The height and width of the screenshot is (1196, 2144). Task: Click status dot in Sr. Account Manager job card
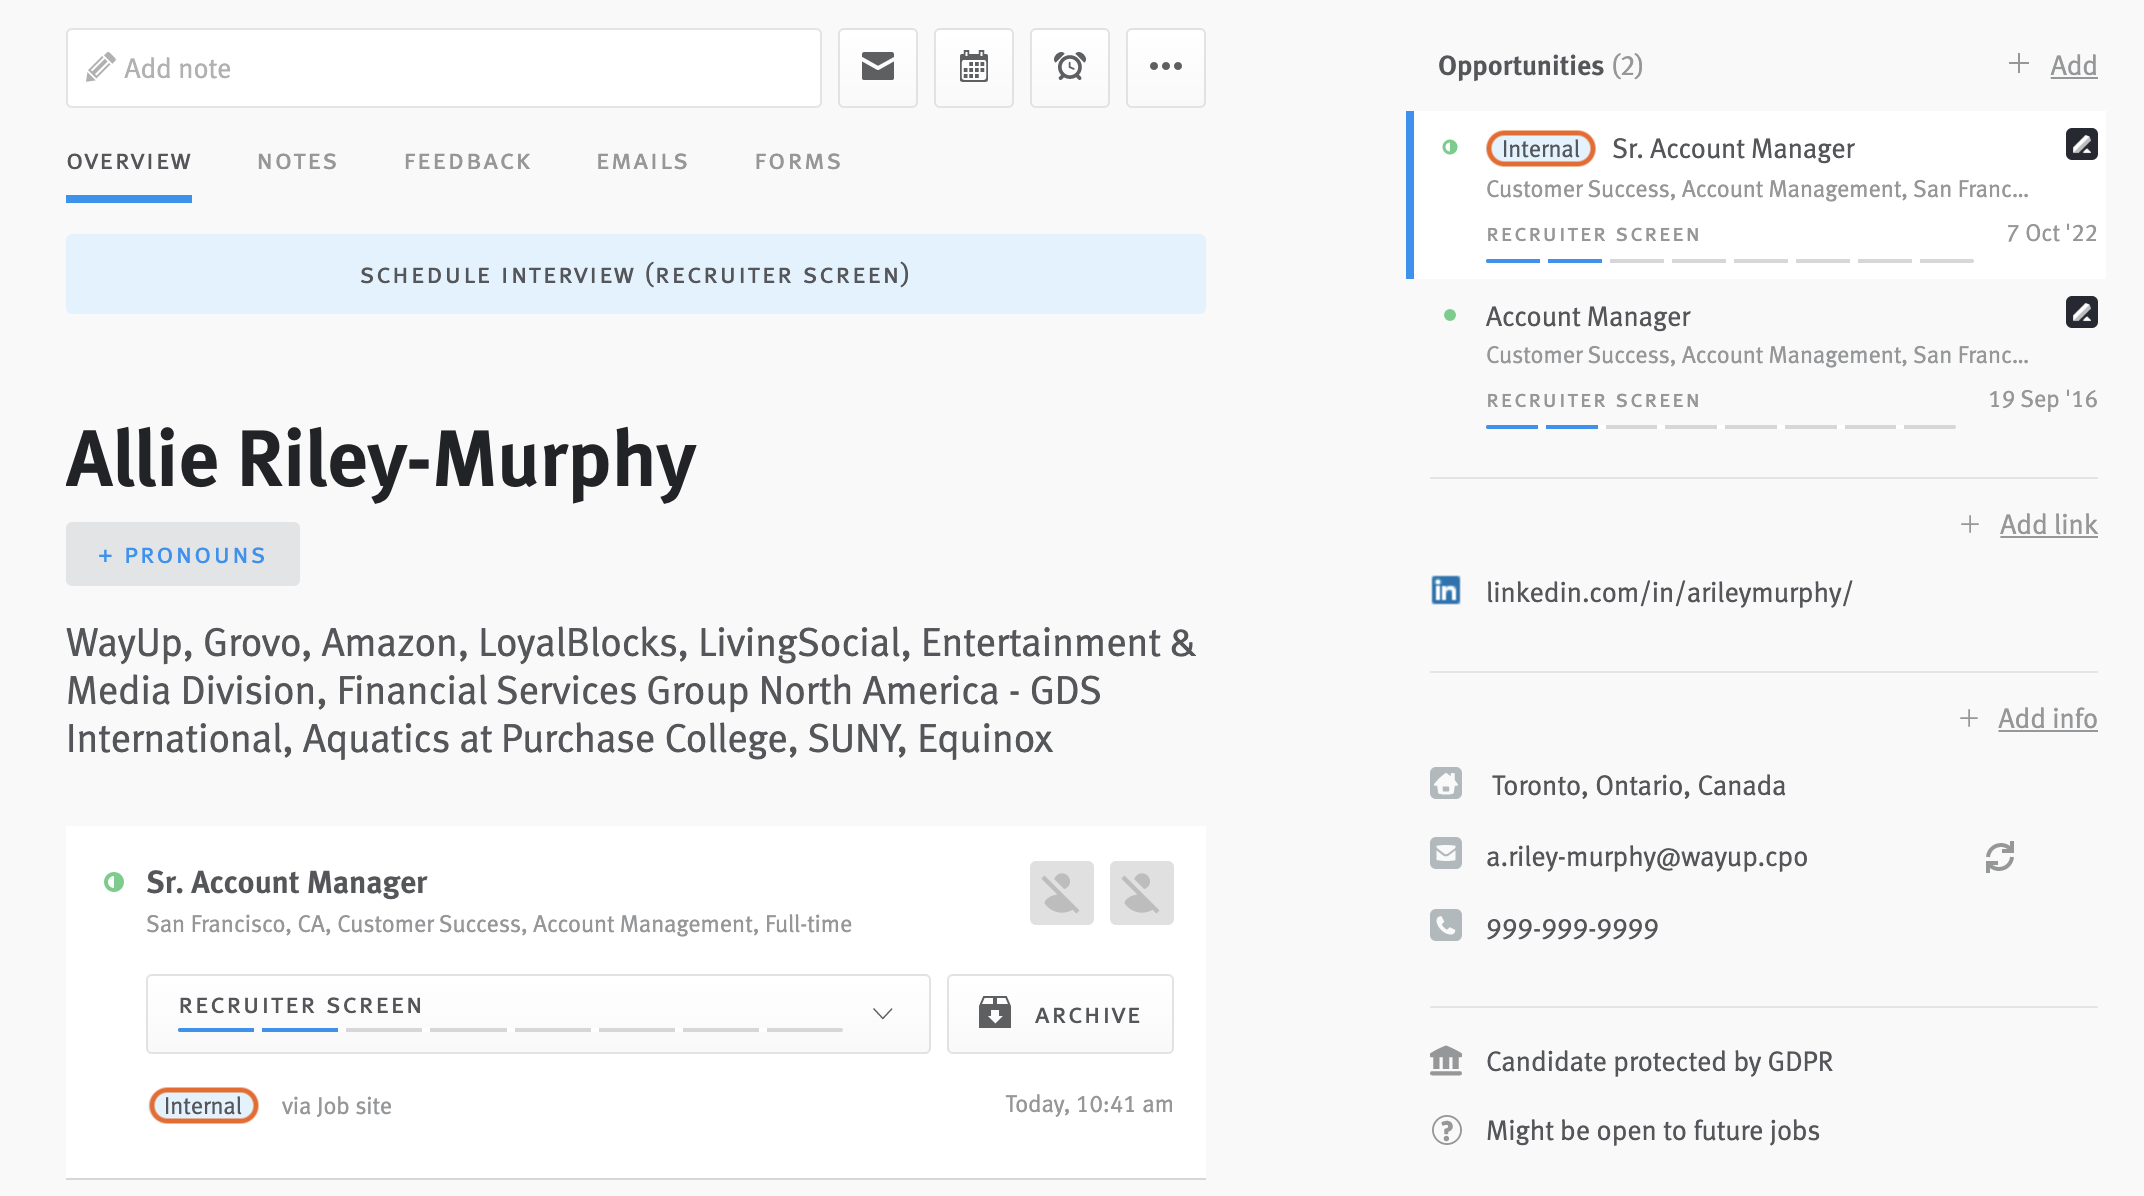(x=114, y=882)
